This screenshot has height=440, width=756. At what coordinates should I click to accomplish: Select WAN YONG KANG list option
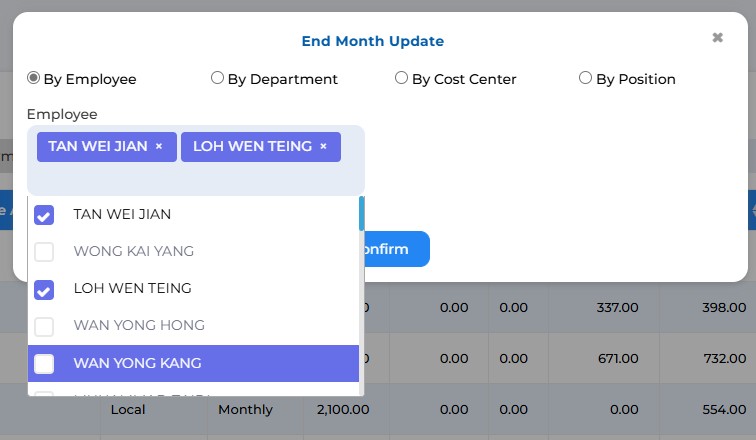pyautogui.click(x=137, y=363)
